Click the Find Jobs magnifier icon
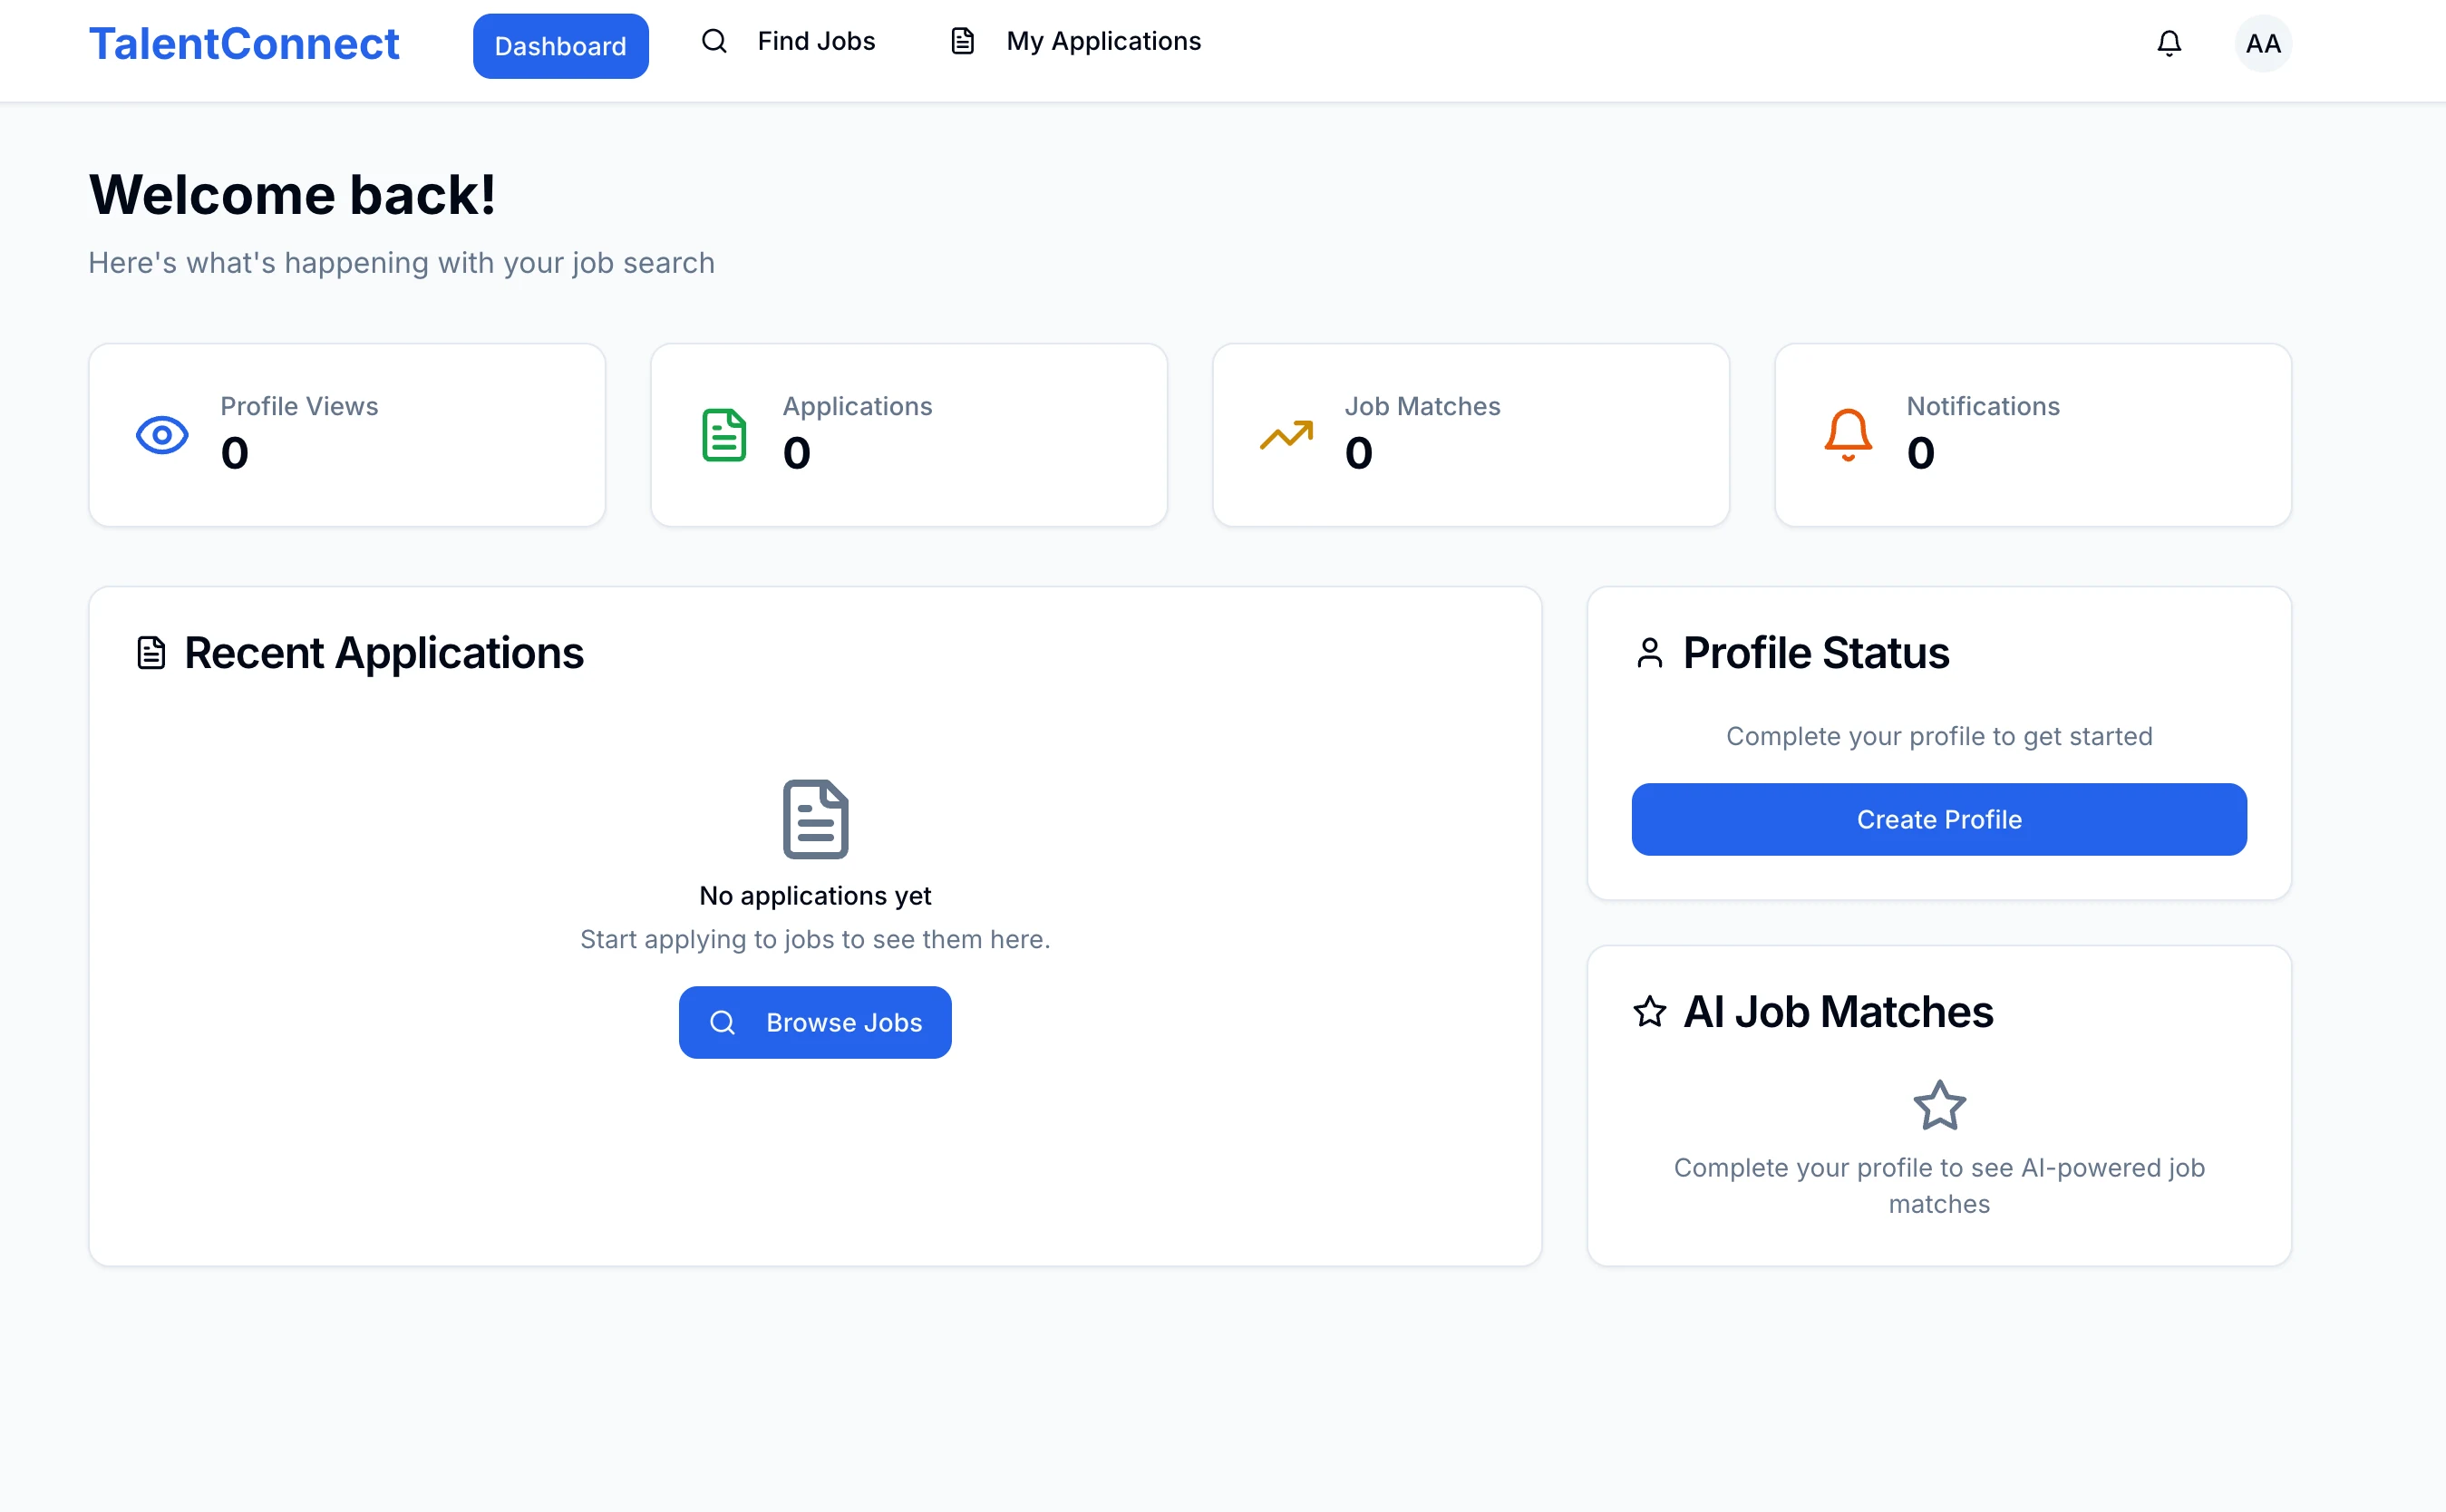 coord(714,41)
